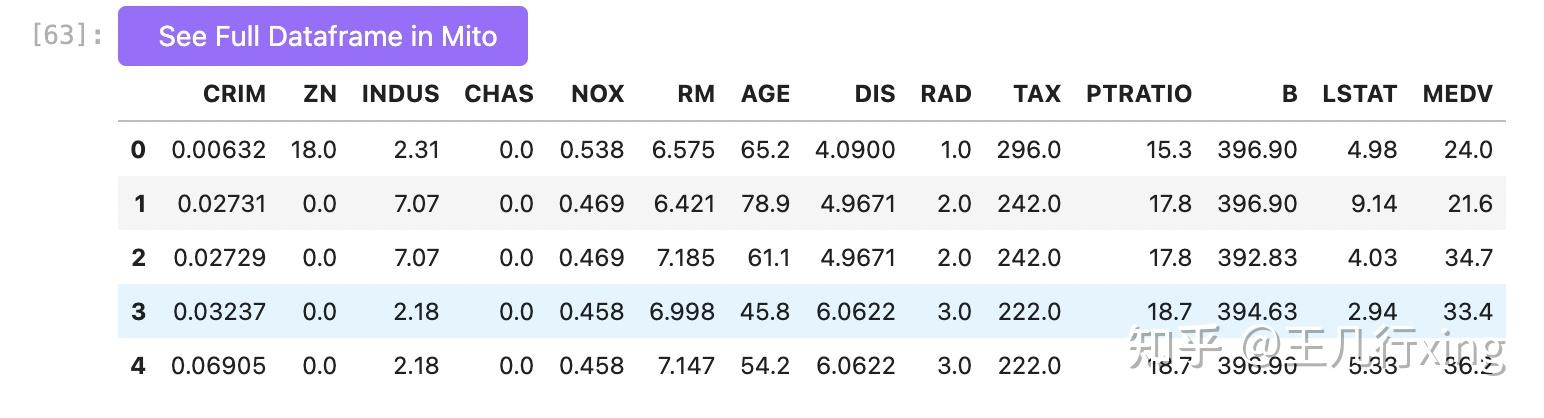The width and height of the screenshot is (1544, 418).
Task: Select the RM column header
Action: (695, 94)
